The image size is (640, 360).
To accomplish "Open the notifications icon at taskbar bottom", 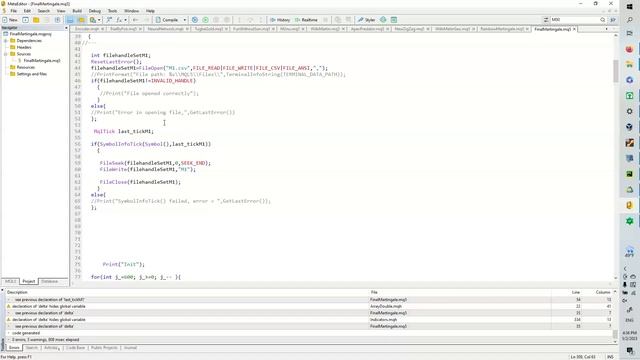I will coord(630,351).
